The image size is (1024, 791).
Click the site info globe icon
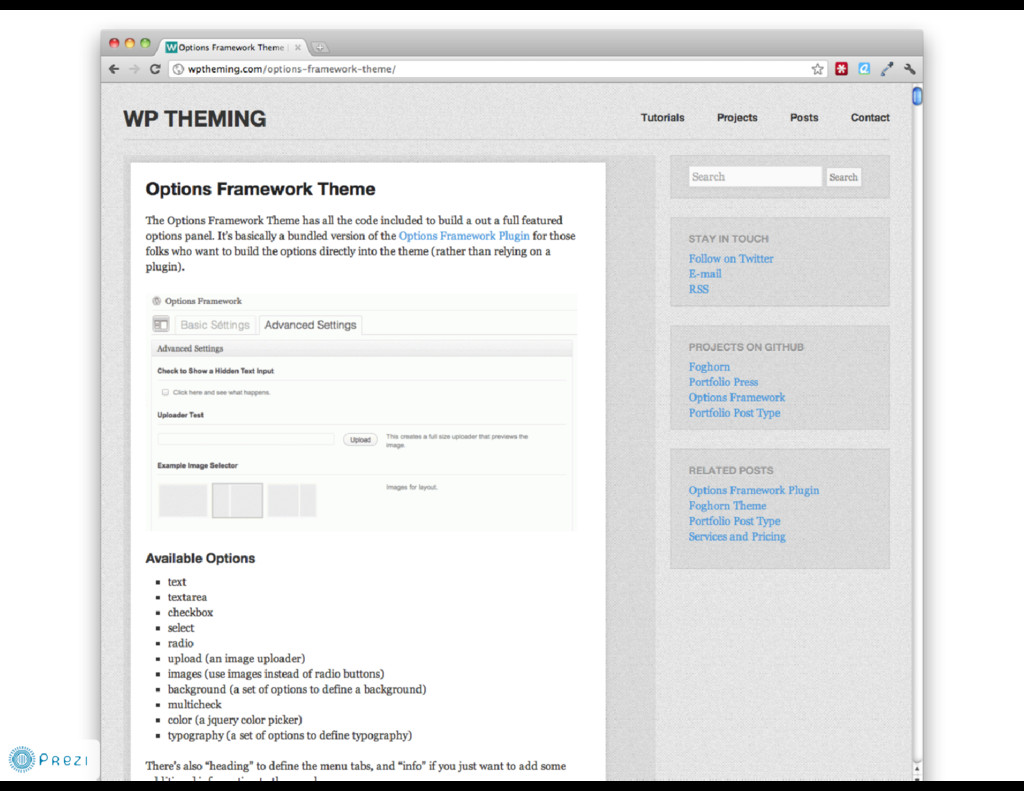[x=178, y=69]
